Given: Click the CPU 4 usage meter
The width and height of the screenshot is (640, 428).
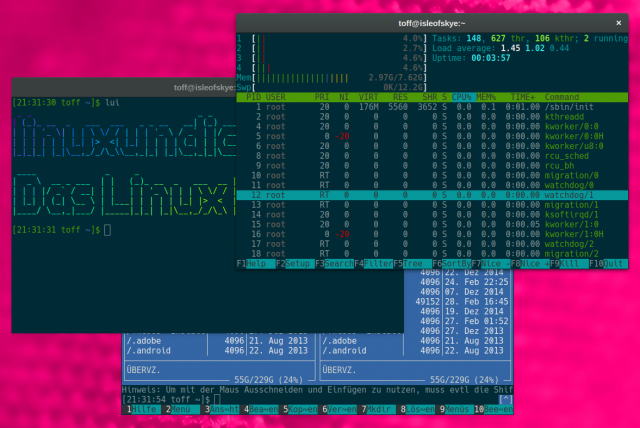Looking at the screenshot, I should point(332,68).
